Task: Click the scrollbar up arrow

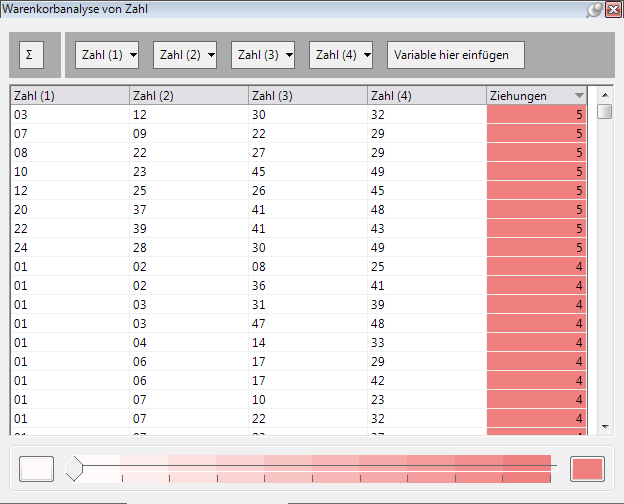Action: [605, 95]
